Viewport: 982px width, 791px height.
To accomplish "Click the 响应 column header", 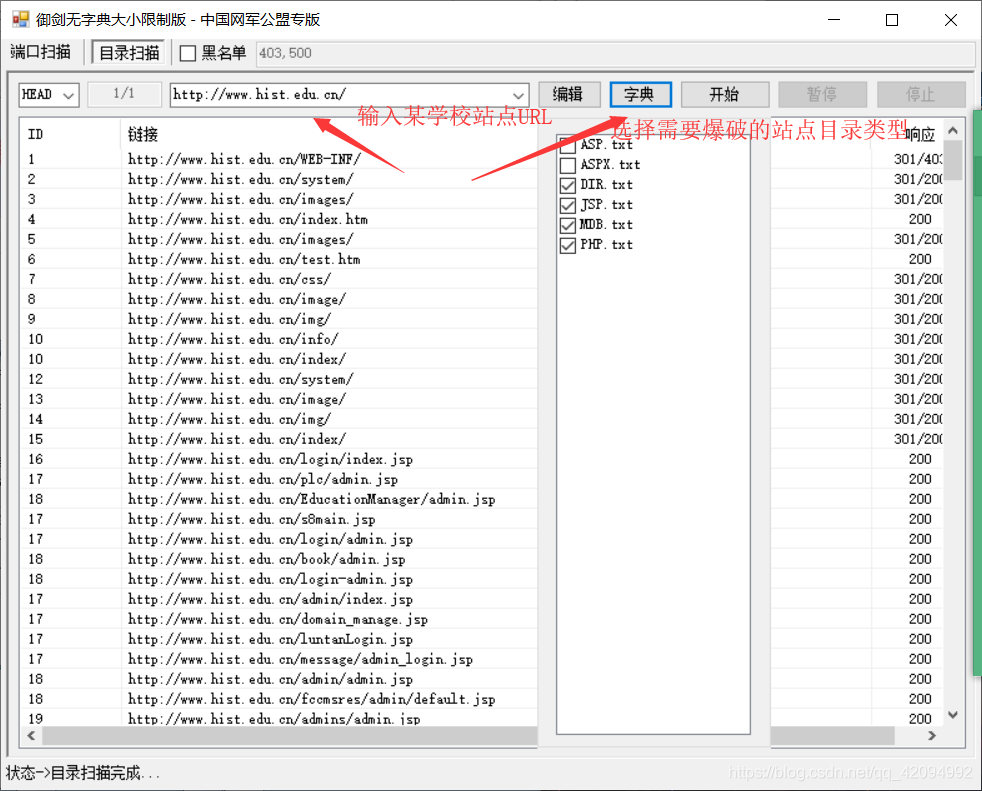I will pos(919,134).
